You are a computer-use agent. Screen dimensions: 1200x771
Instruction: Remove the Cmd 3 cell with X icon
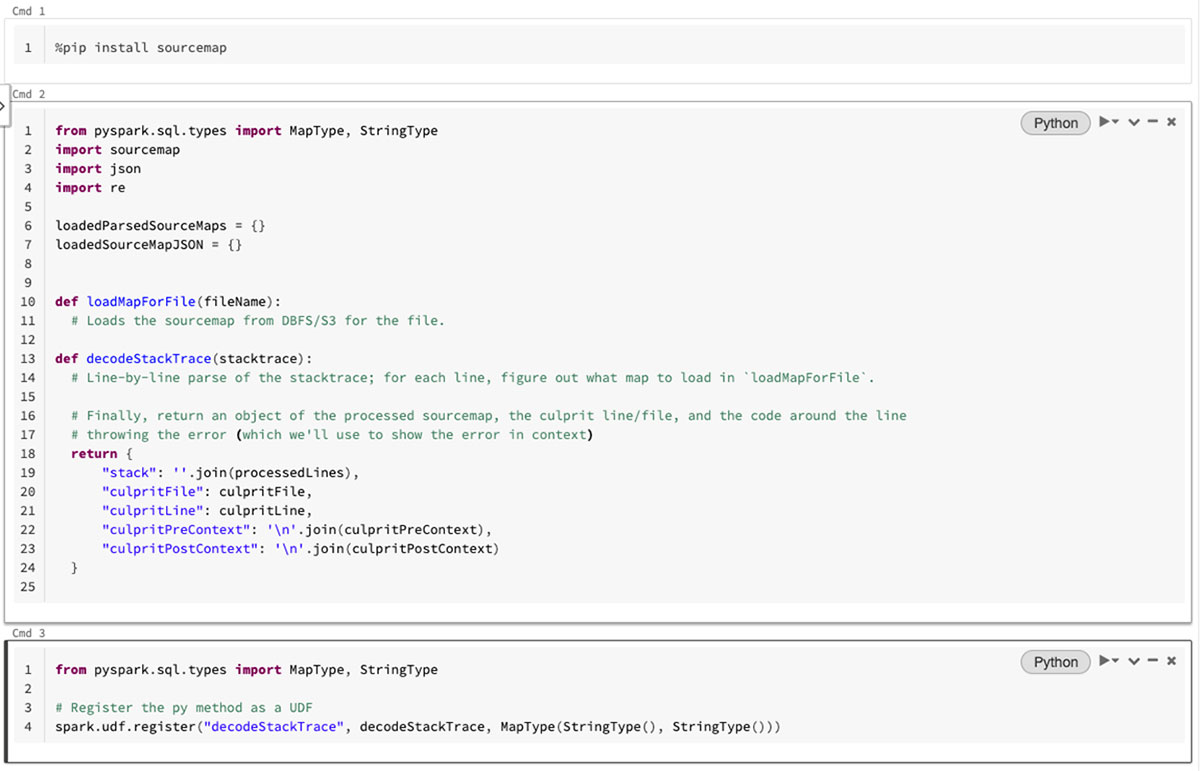[x=1171, y=661]
